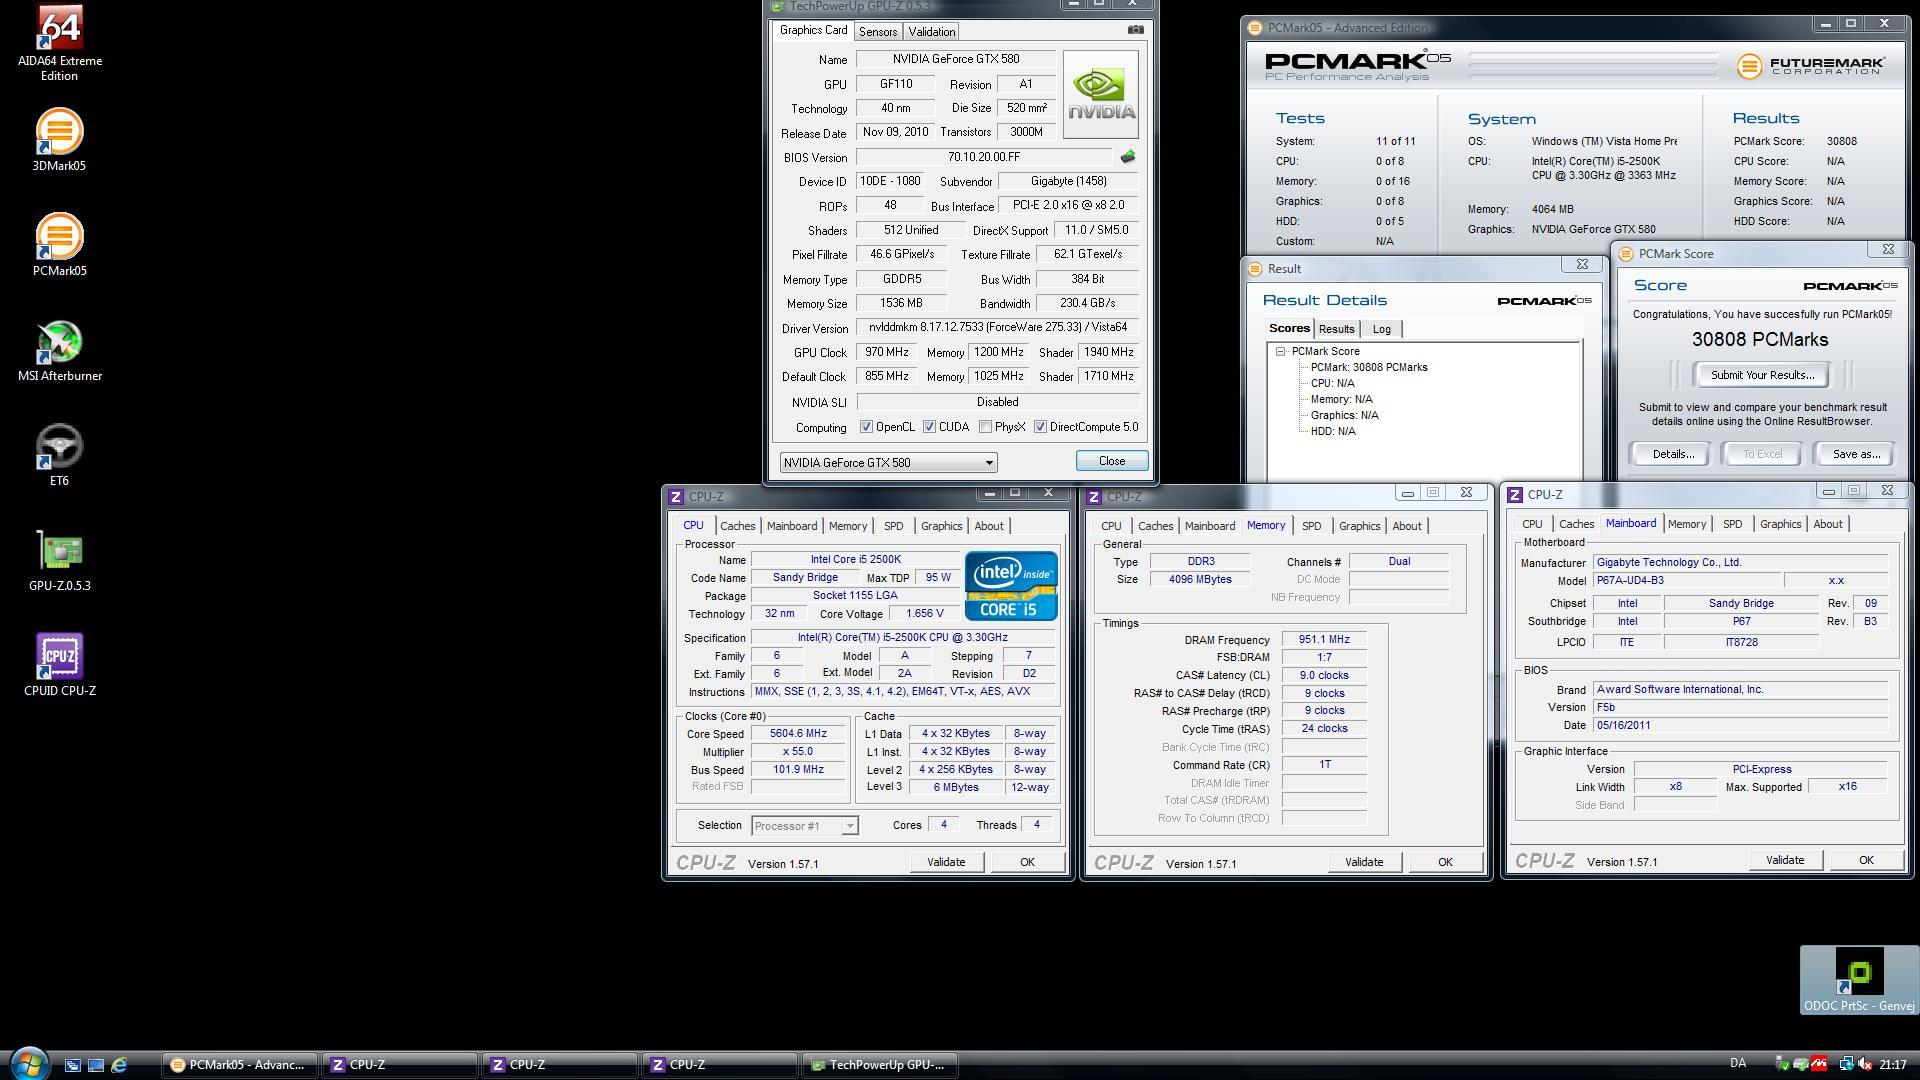The image size is (1920, 1080).
Task: Click the NVIDIA logo in GPU-Z
Action: [1100, 94]
